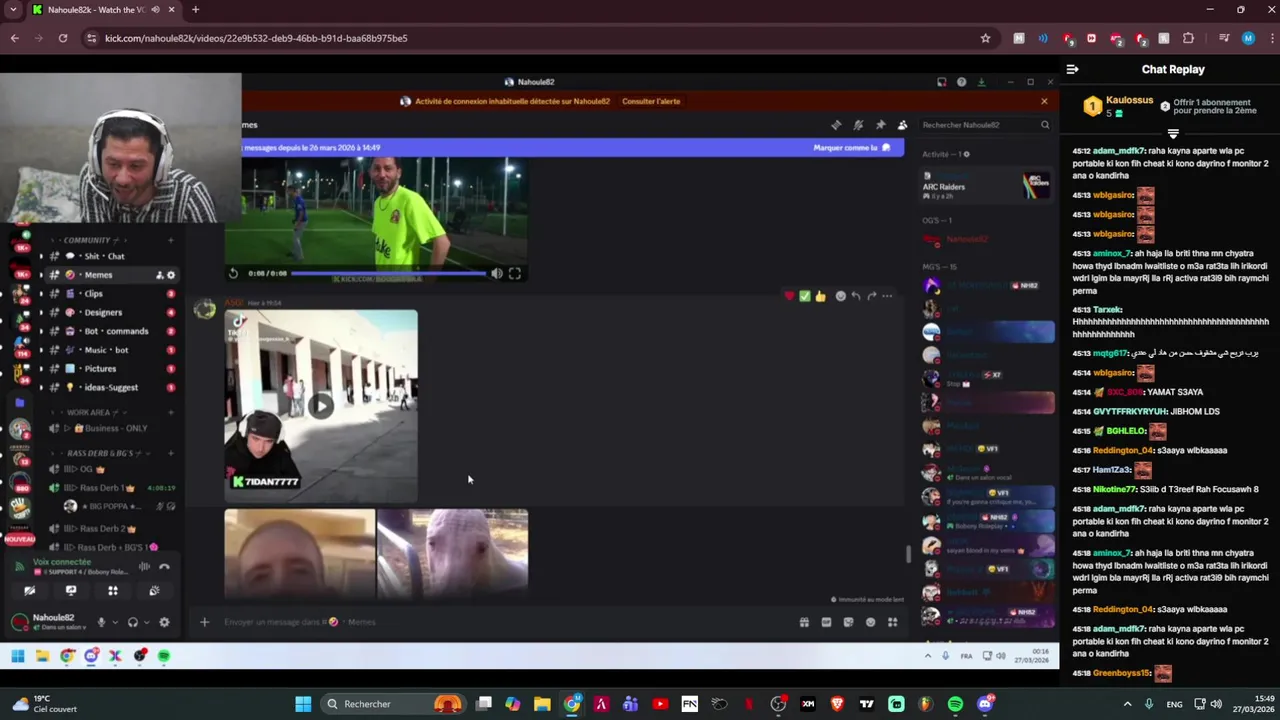Toggle noise suppression waveform icon

tap(144, 567)
